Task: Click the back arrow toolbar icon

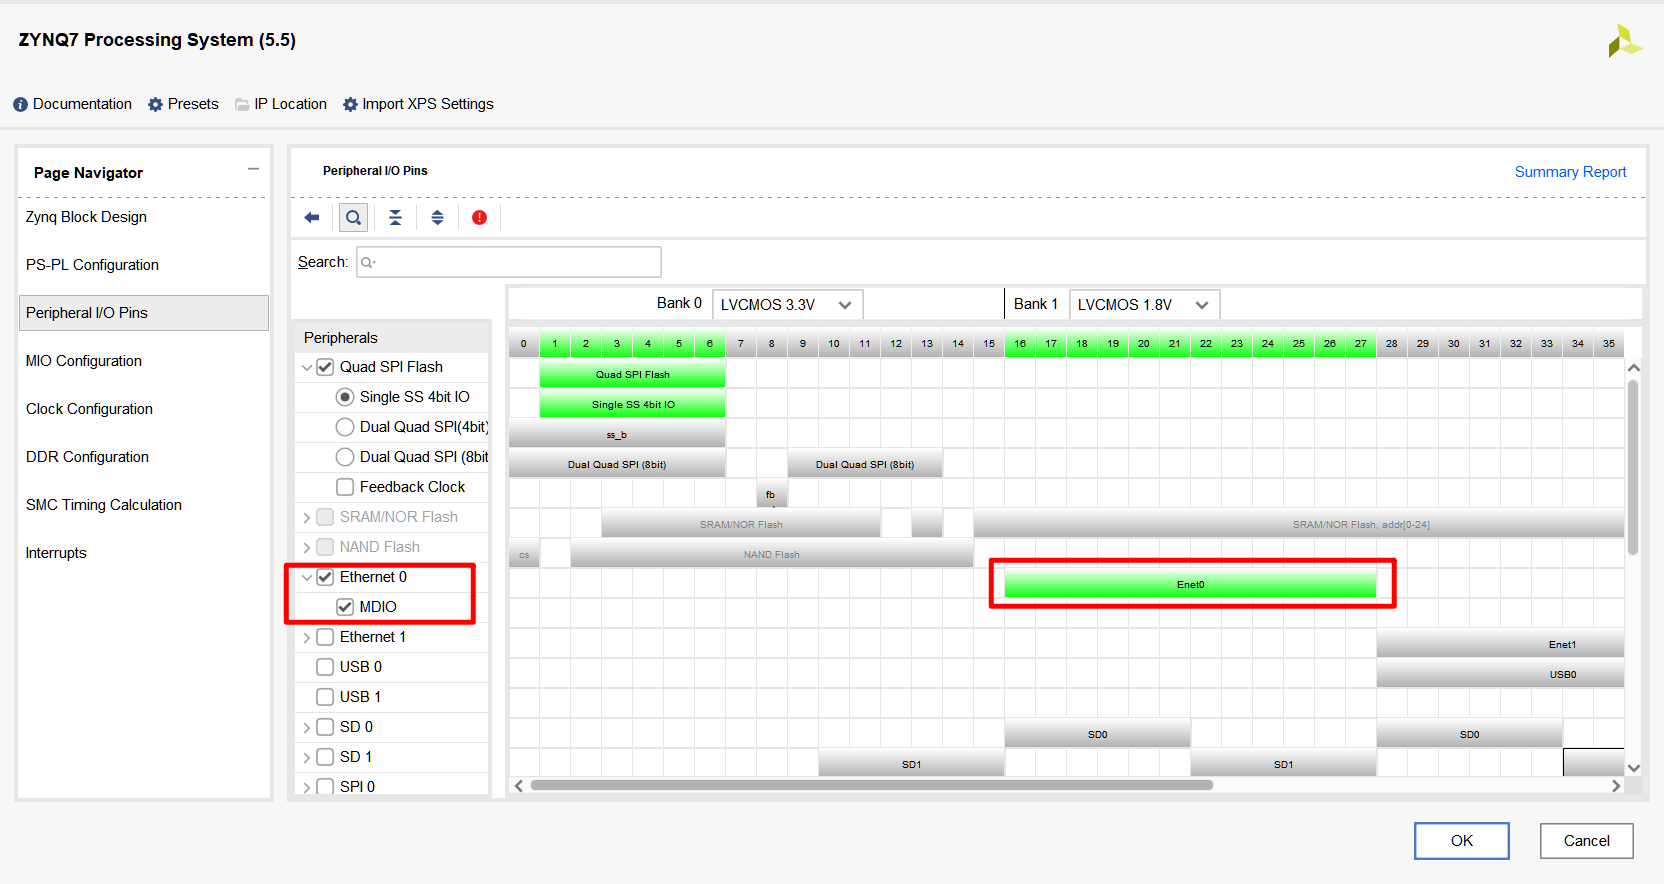Action: [x=312, y=217]
